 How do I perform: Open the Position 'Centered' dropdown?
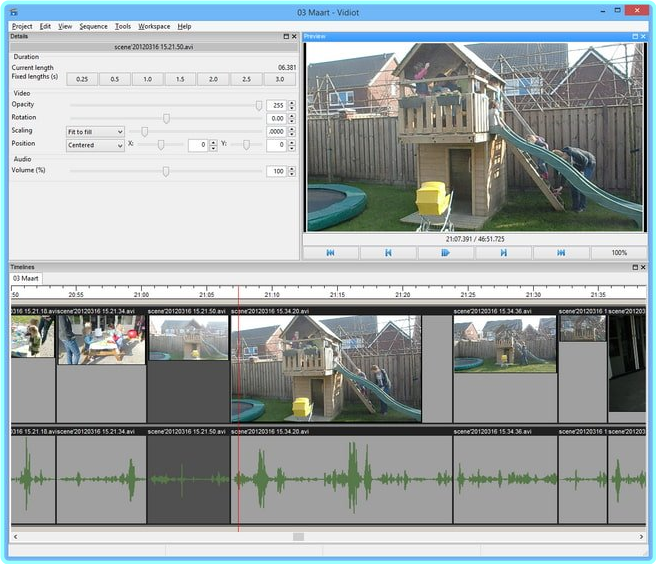[x=95, y=145]
